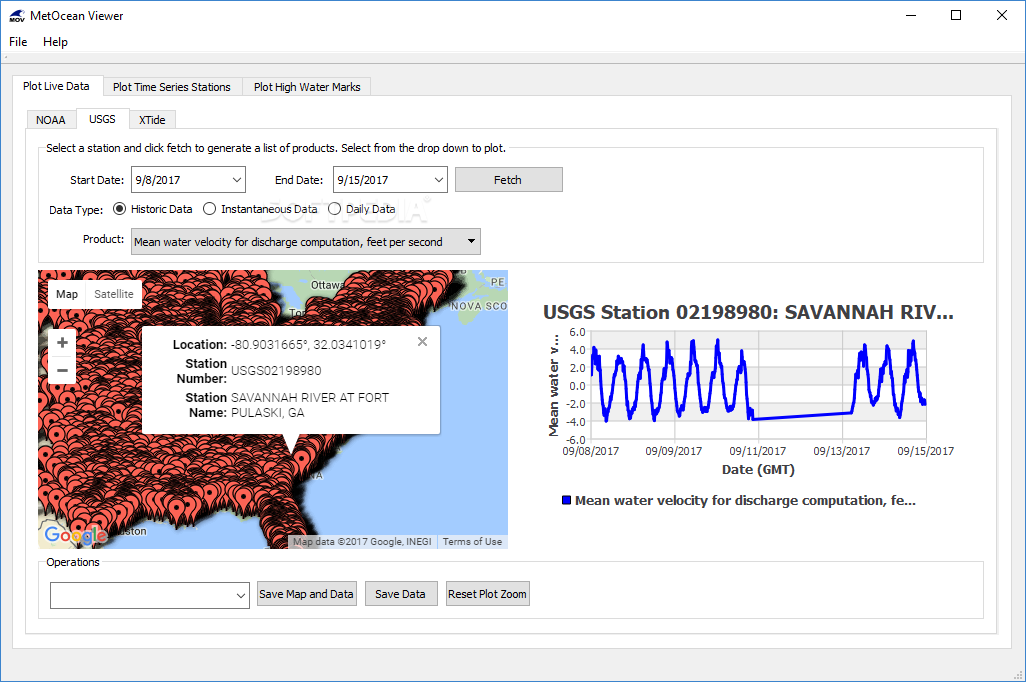Click the Reset Plot Zoom button
This screenshot has height=682, width=1026.
click(x=487, y=594)
